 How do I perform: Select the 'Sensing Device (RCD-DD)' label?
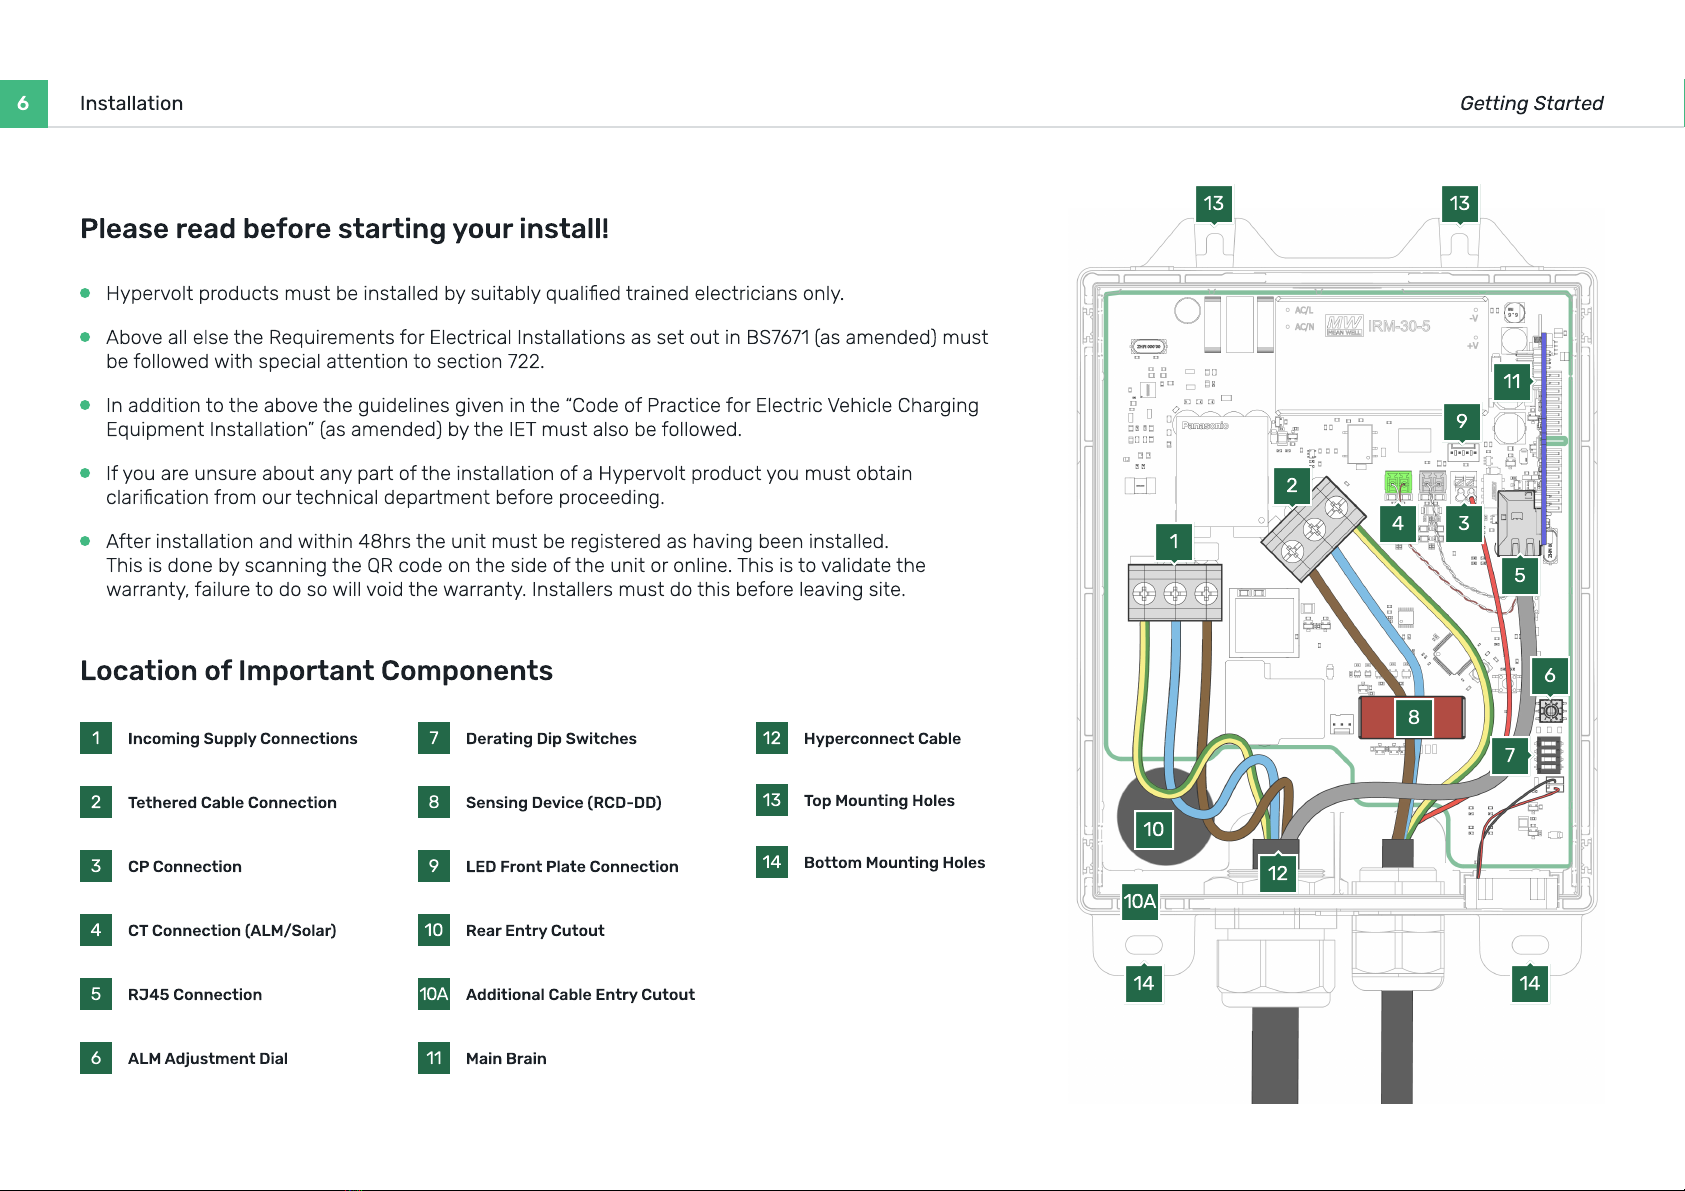564,802
